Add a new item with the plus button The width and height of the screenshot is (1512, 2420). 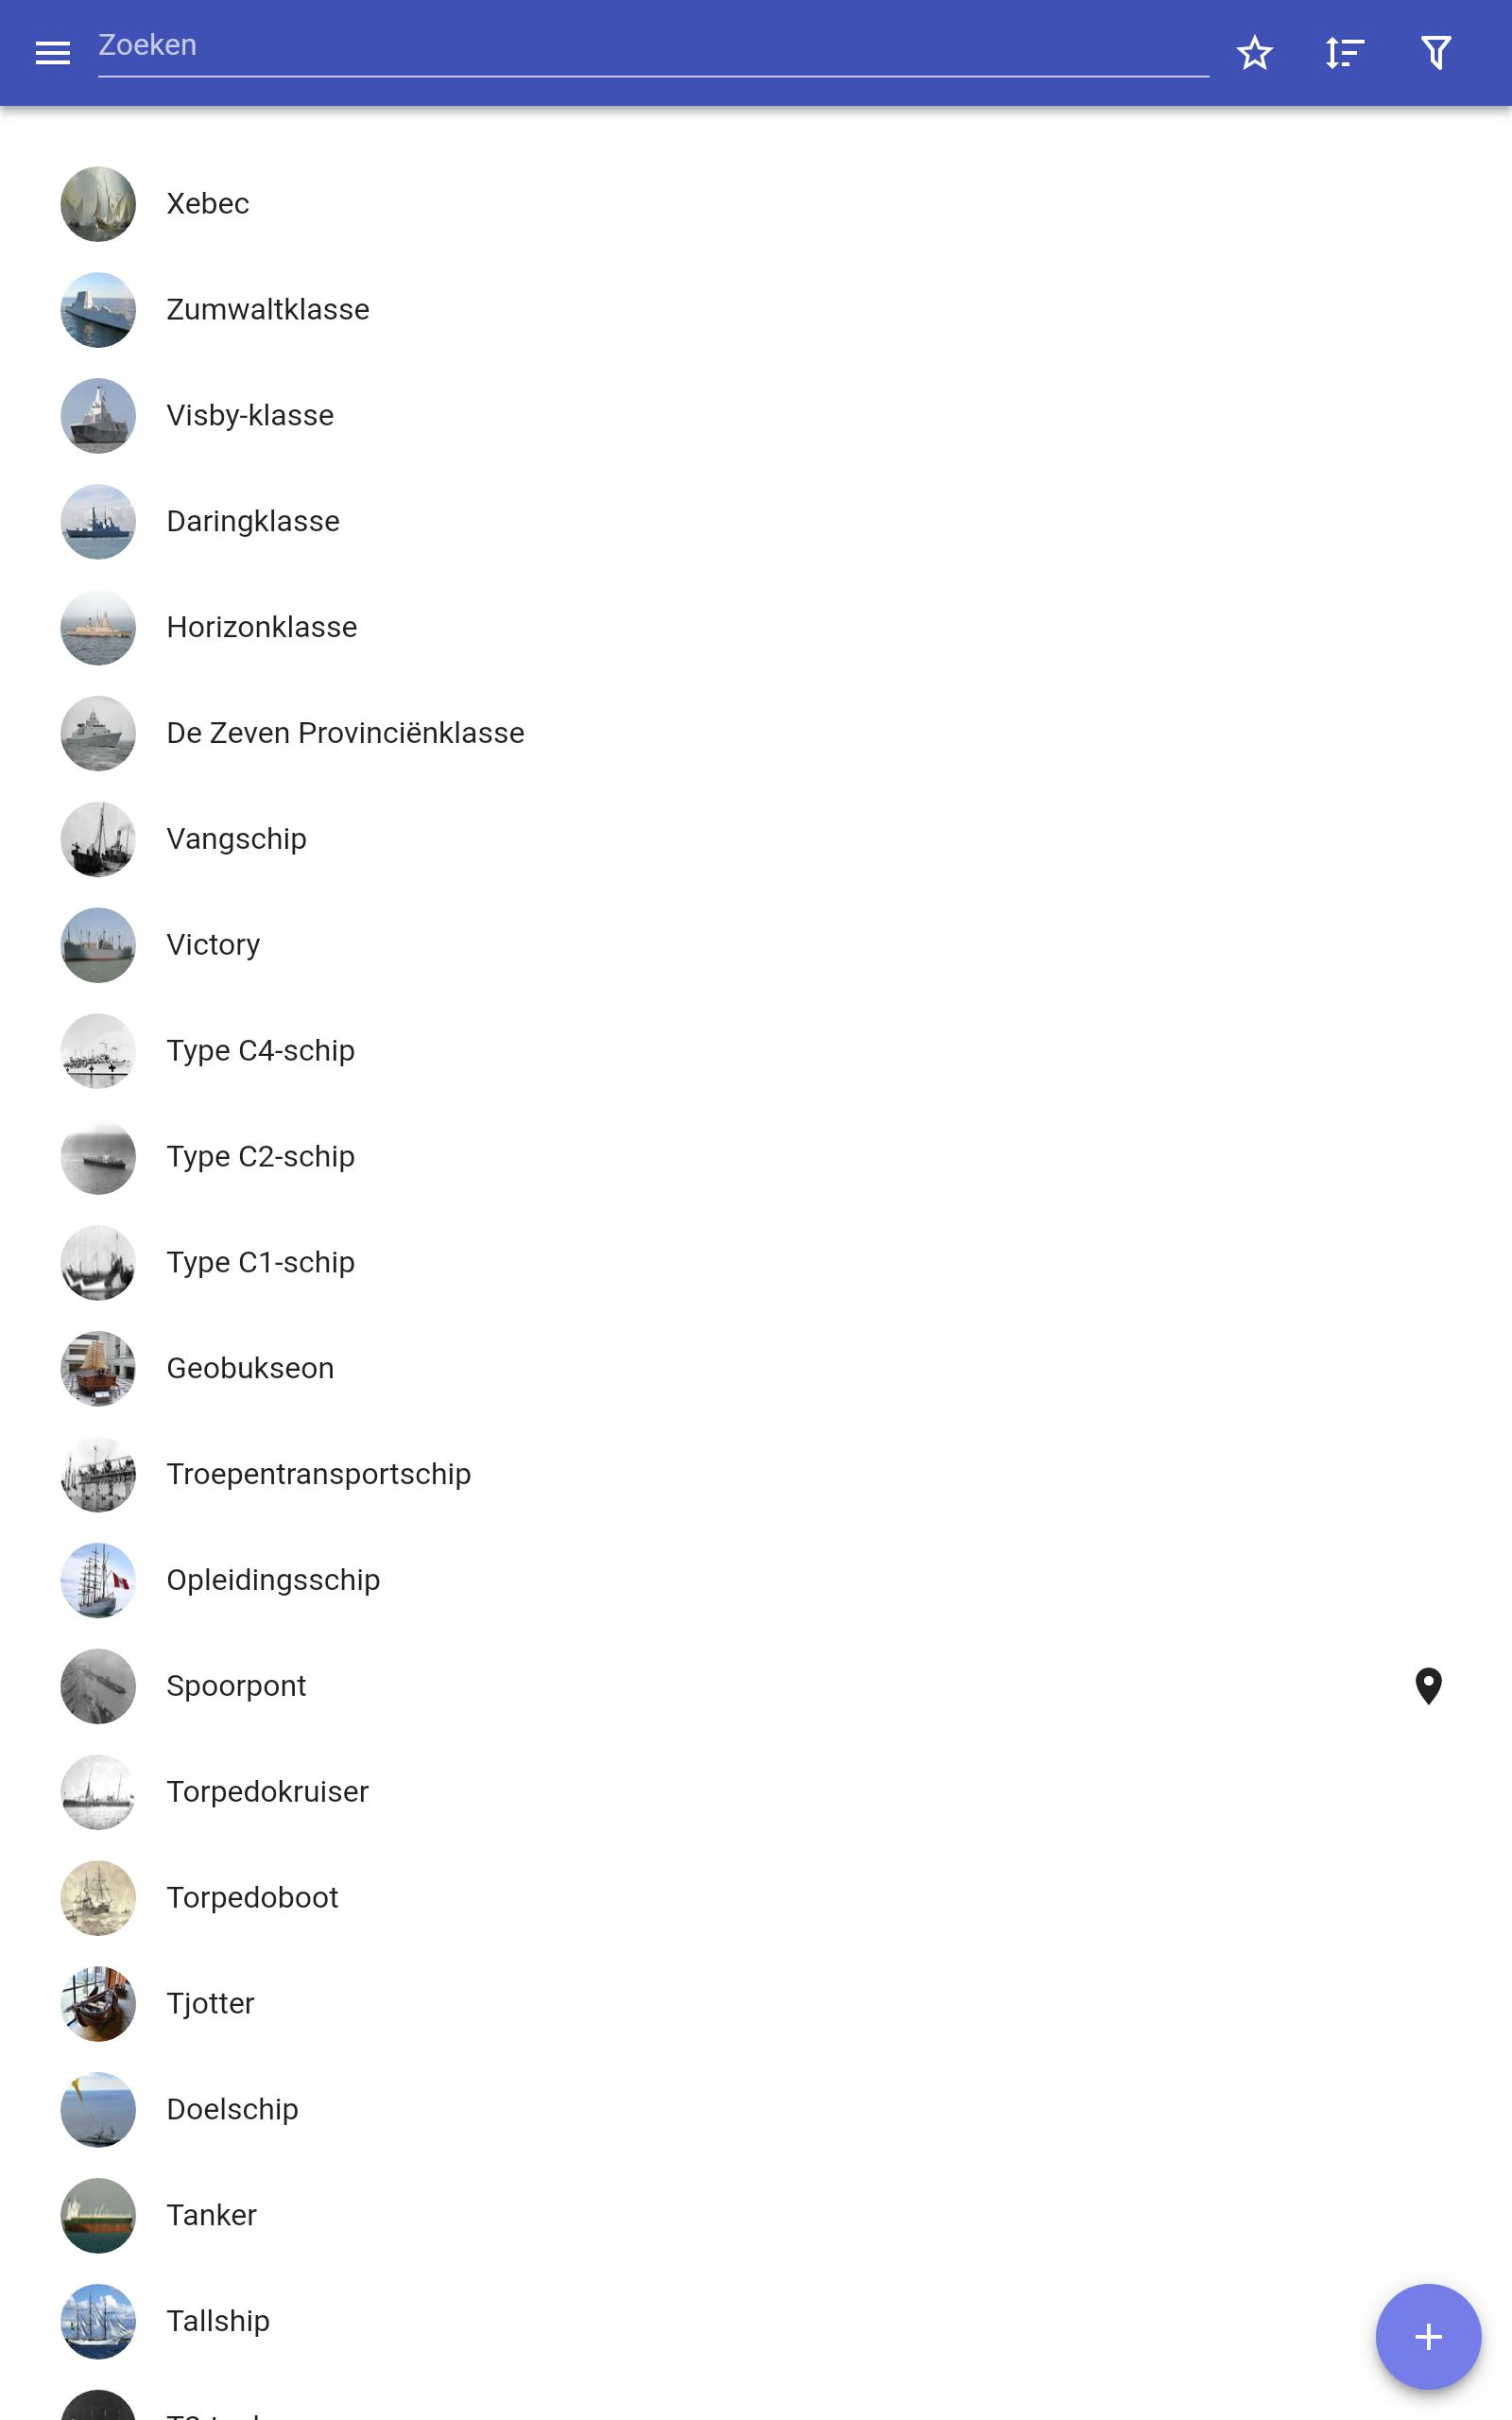1428,2337
